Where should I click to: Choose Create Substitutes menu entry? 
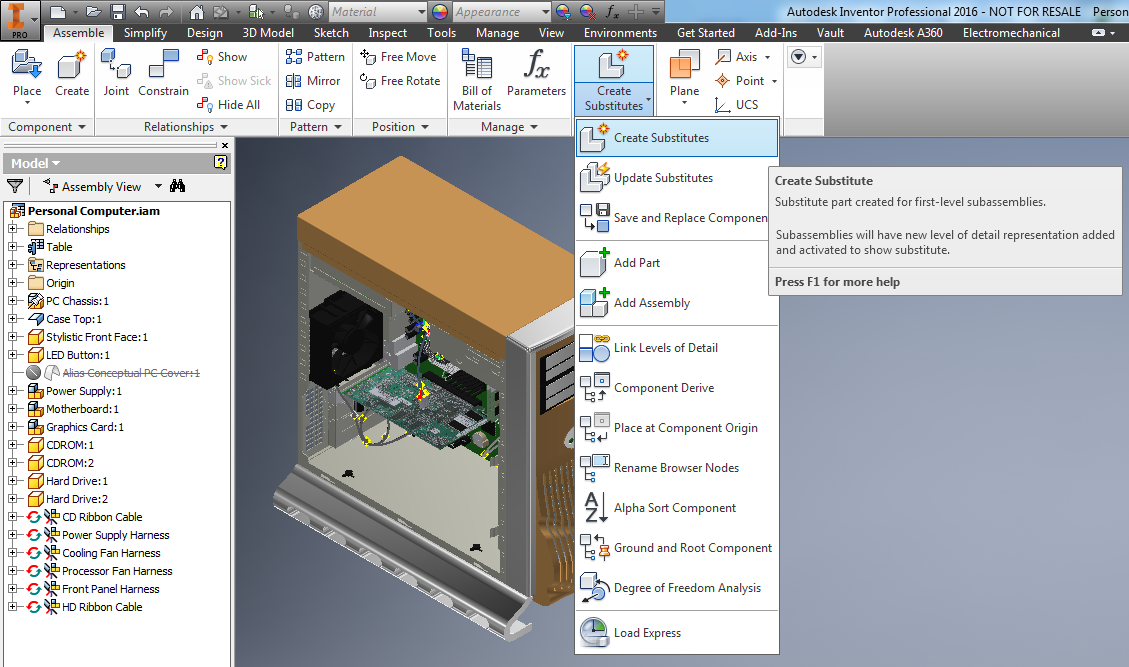(677, 138)
